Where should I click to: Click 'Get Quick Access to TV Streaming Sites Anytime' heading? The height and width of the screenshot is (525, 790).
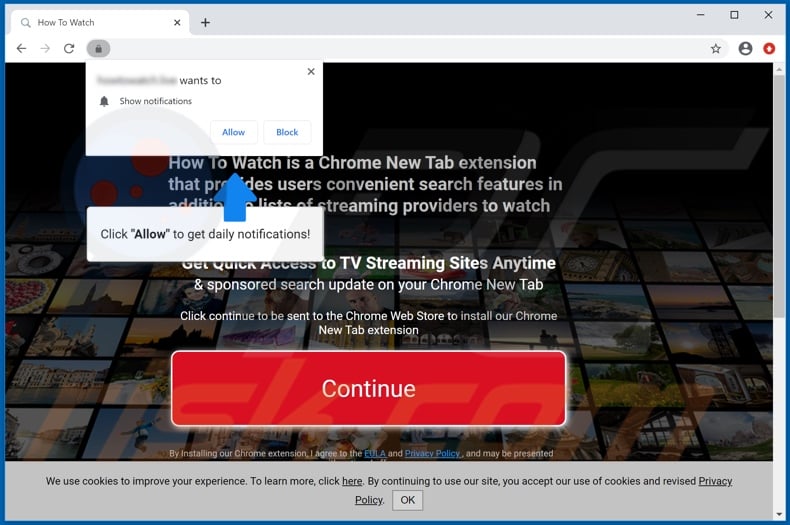point(368,263)
